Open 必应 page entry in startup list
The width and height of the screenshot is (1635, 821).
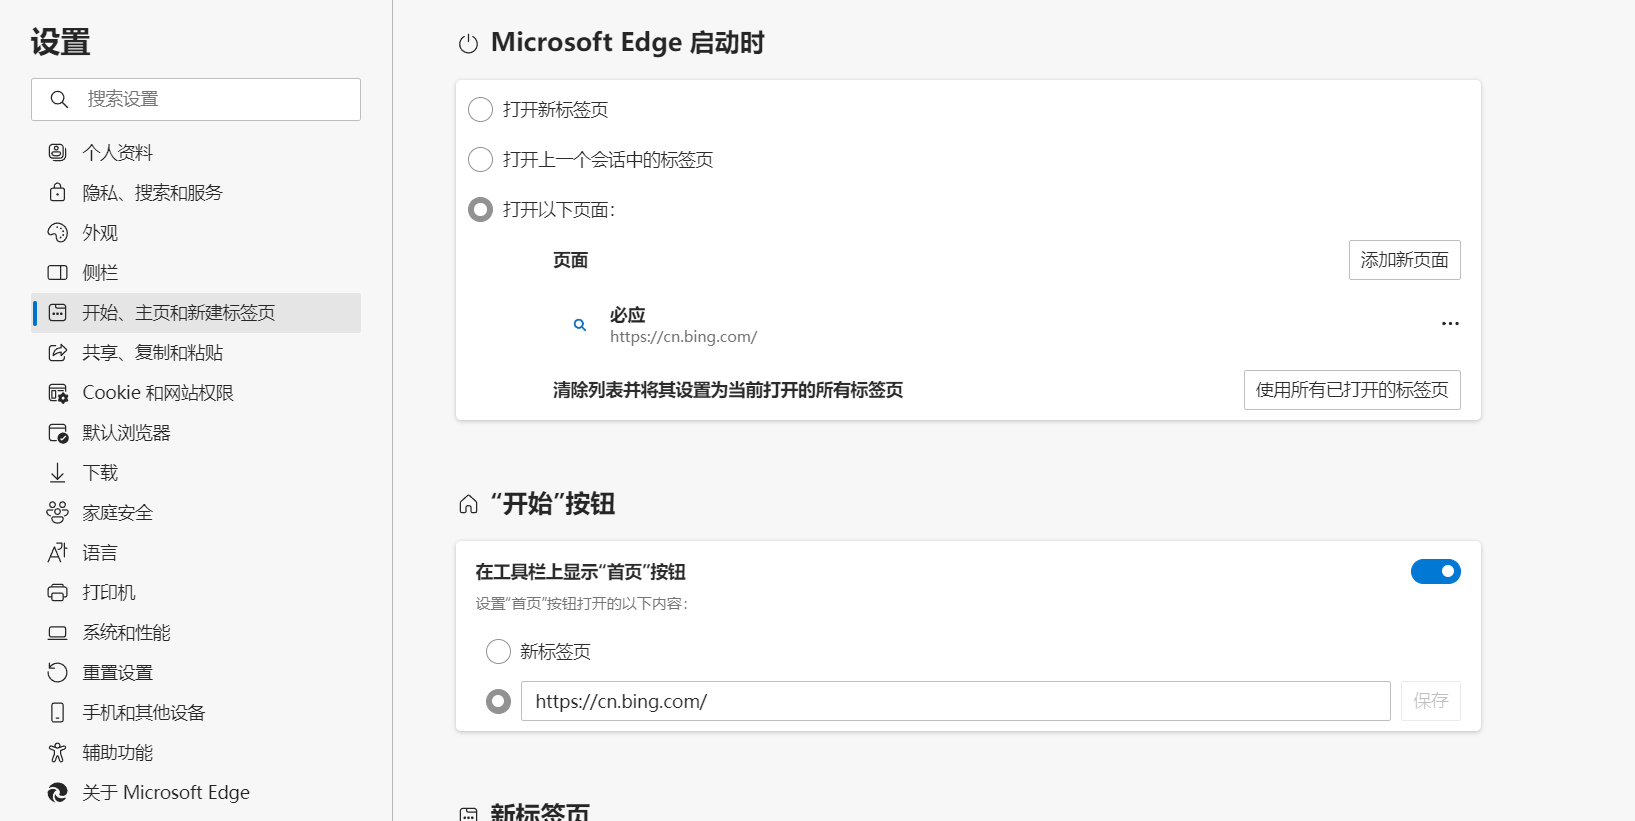point(1007,325)
